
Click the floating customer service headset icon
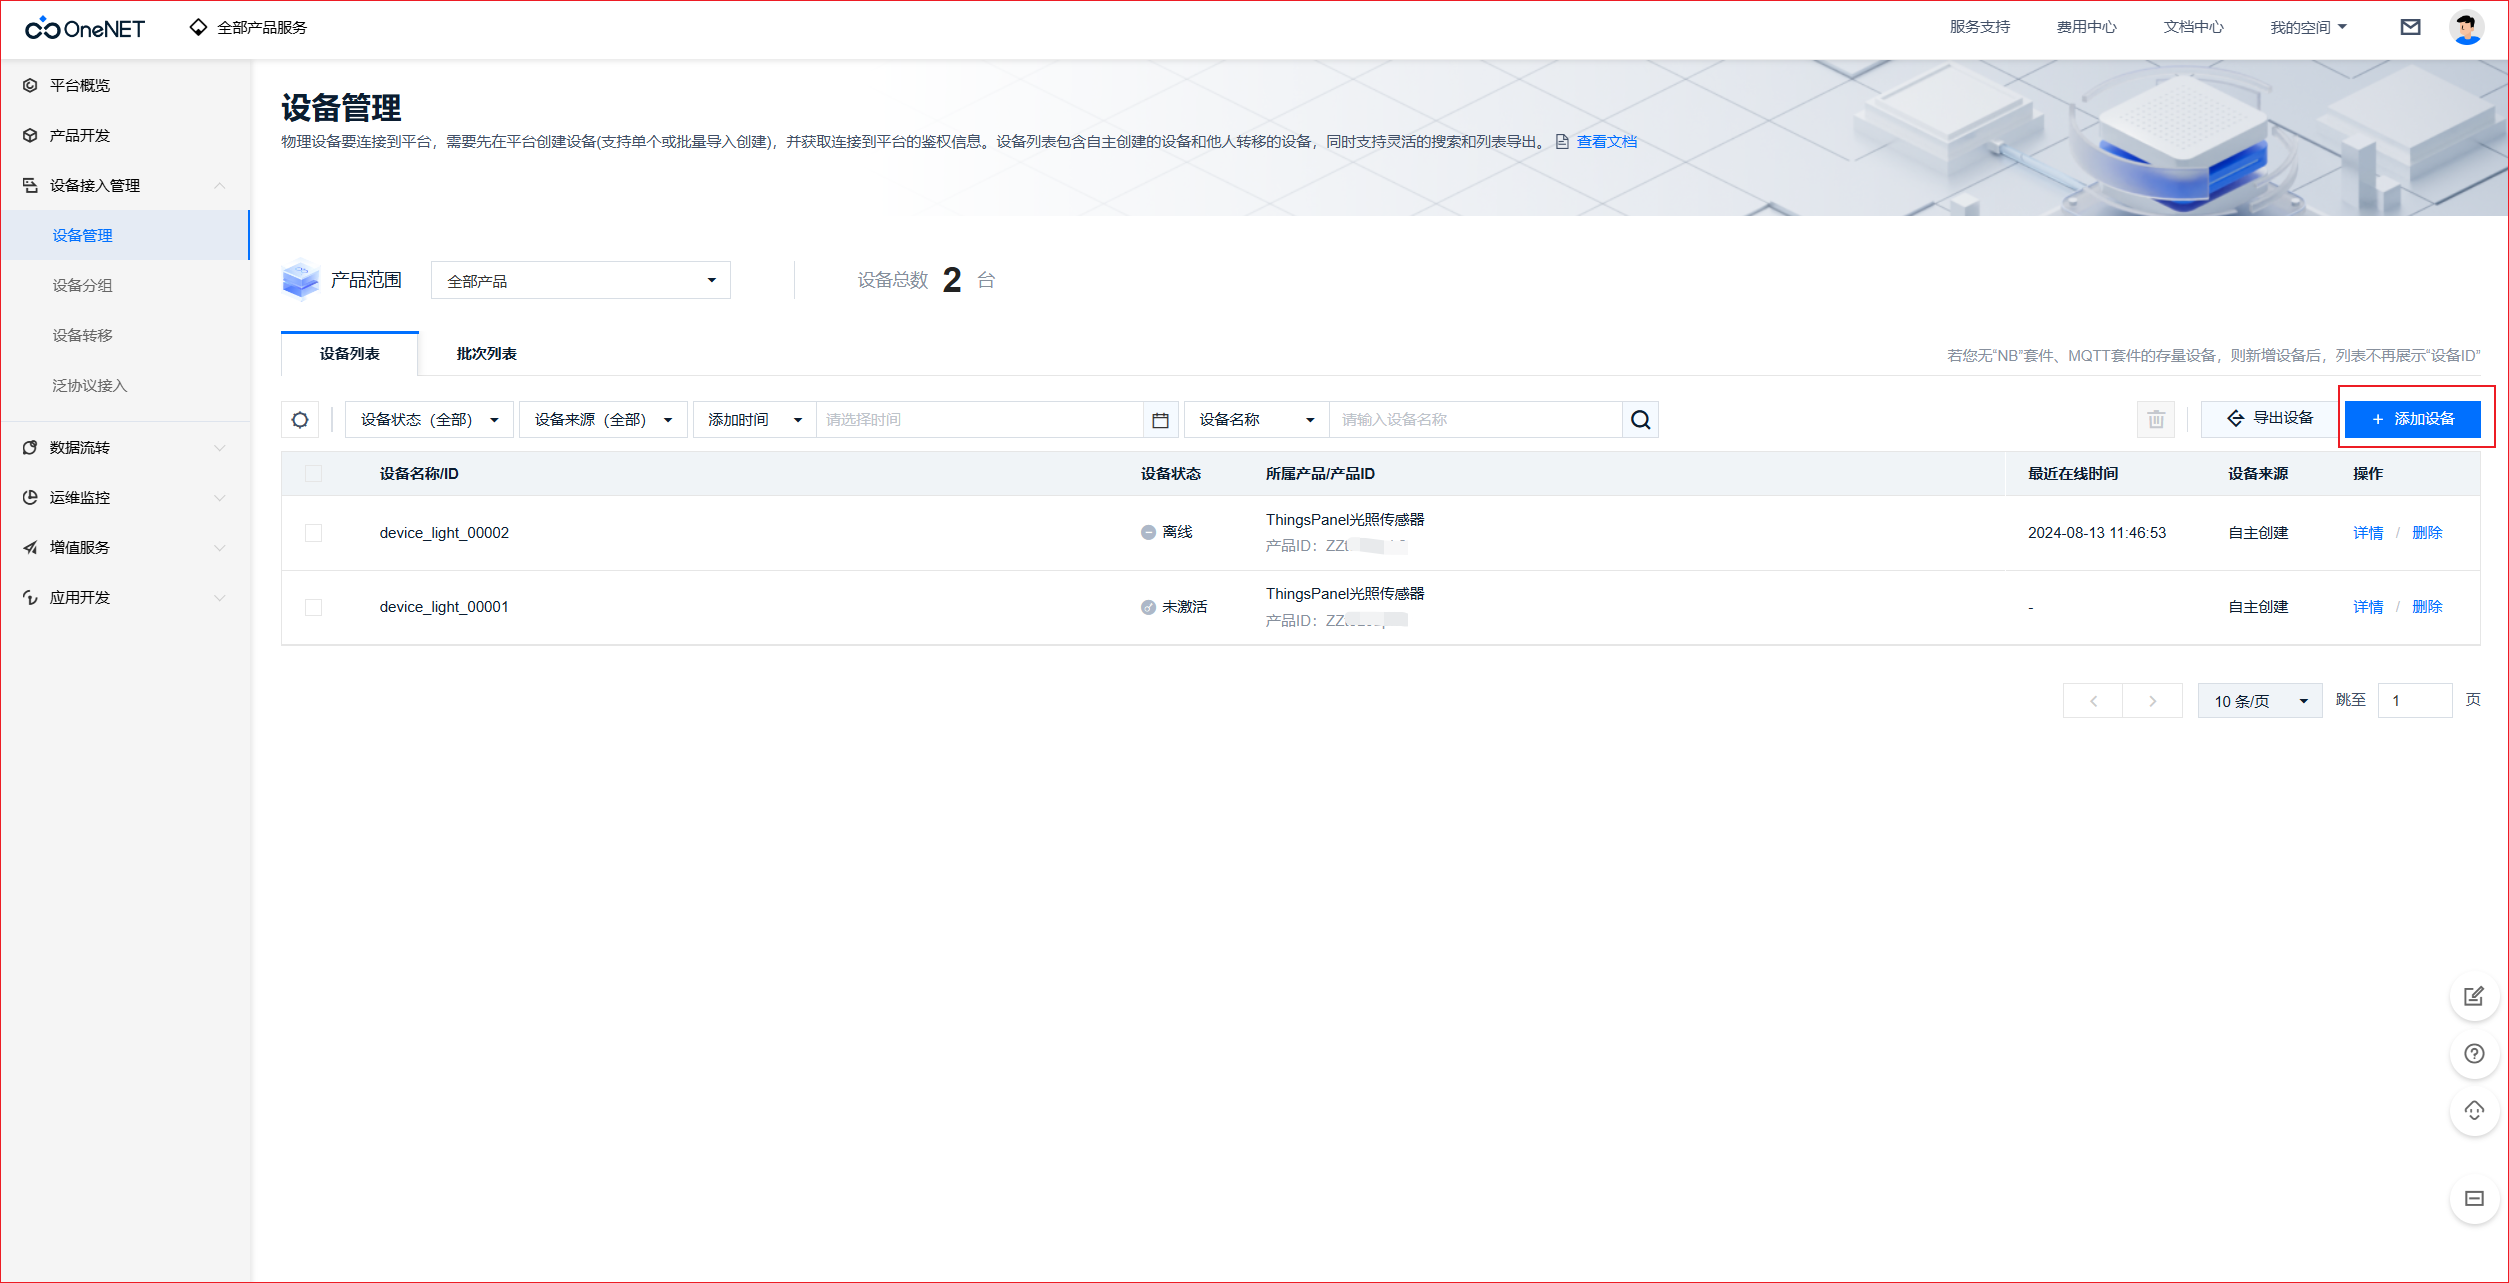click(2474, 1111)
